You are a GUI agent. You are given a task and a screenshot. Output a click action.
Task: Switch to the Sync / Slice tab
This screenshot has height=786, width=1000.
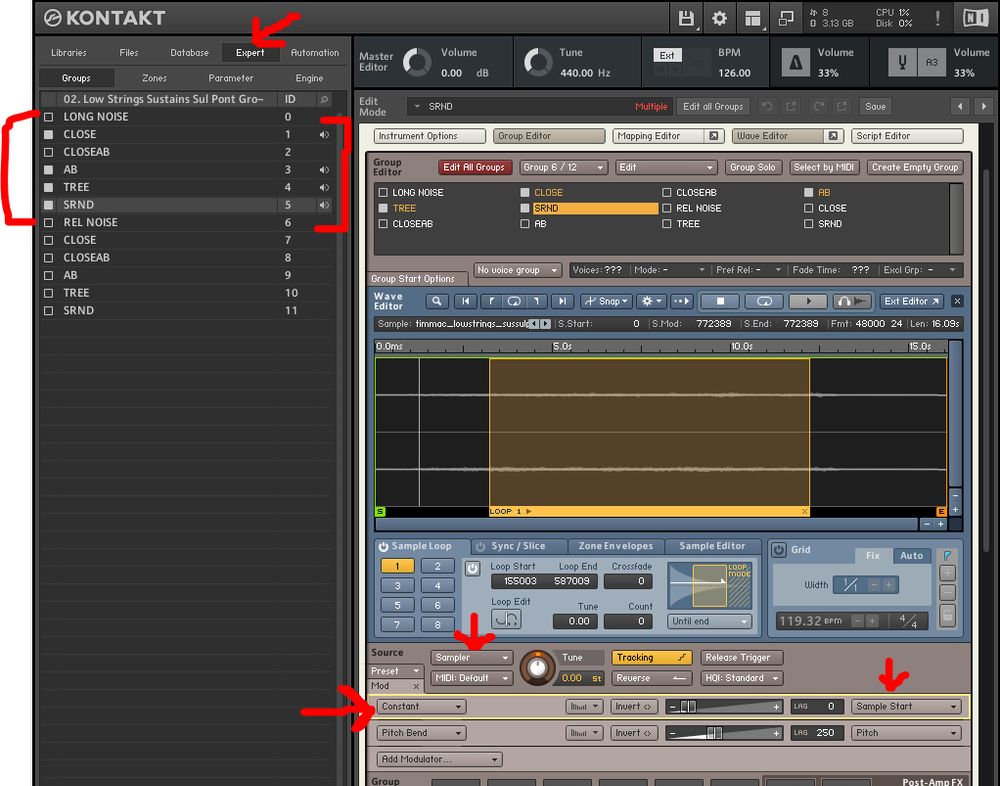[518, 546]
